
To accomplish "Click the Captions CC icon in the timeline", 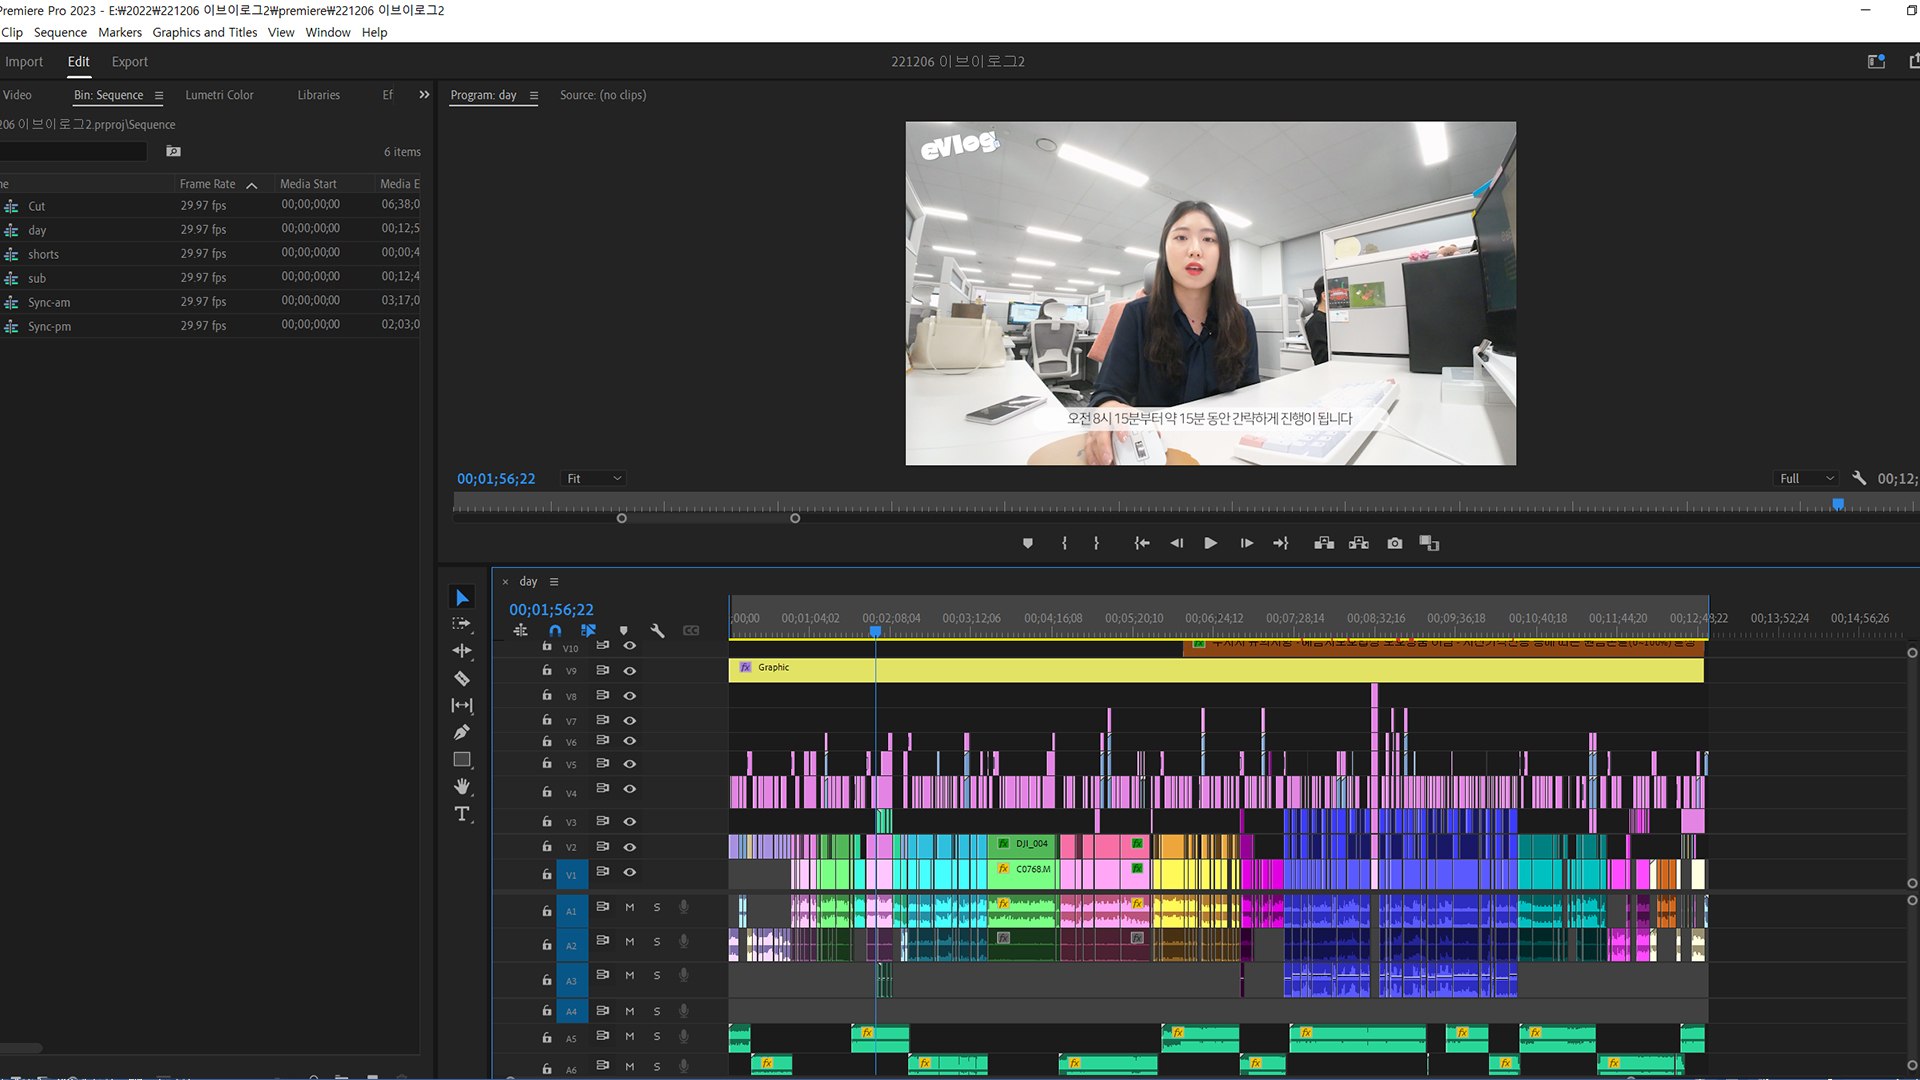I will point(690,631).
